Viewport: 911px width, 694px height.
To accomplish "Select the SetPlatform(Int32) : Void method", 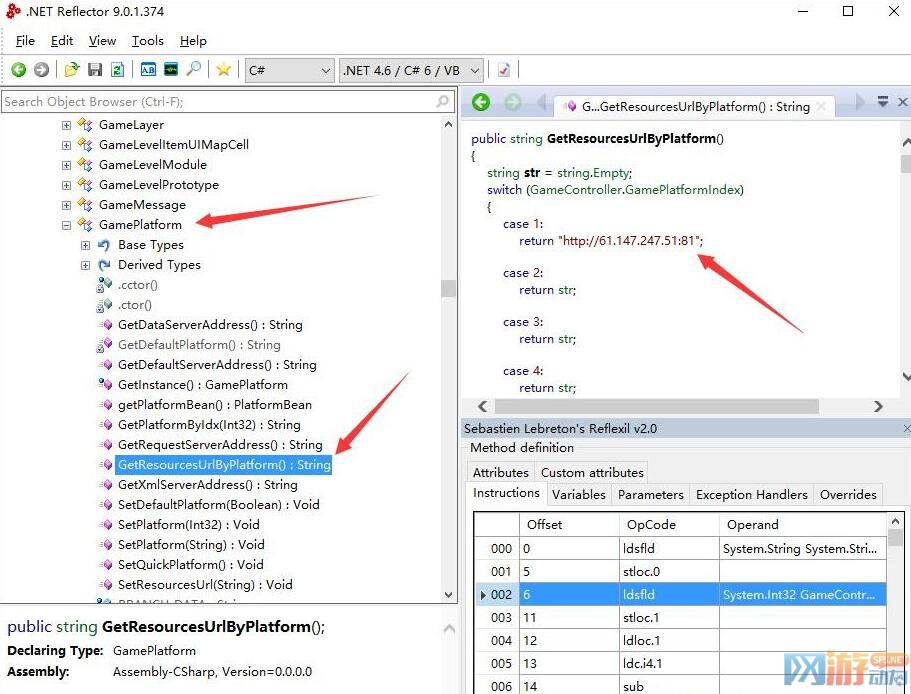I will 188,525.
